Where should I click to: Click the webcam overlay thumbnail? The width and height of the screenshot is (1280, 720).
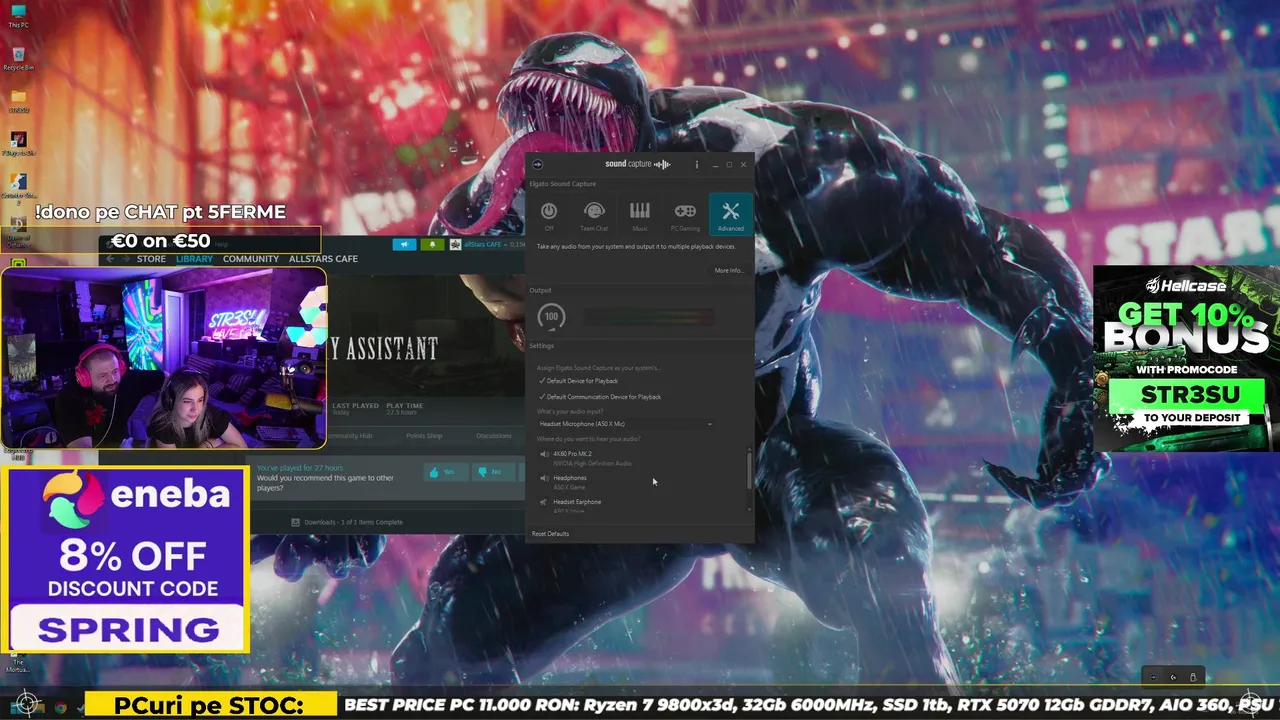point(164,358)
